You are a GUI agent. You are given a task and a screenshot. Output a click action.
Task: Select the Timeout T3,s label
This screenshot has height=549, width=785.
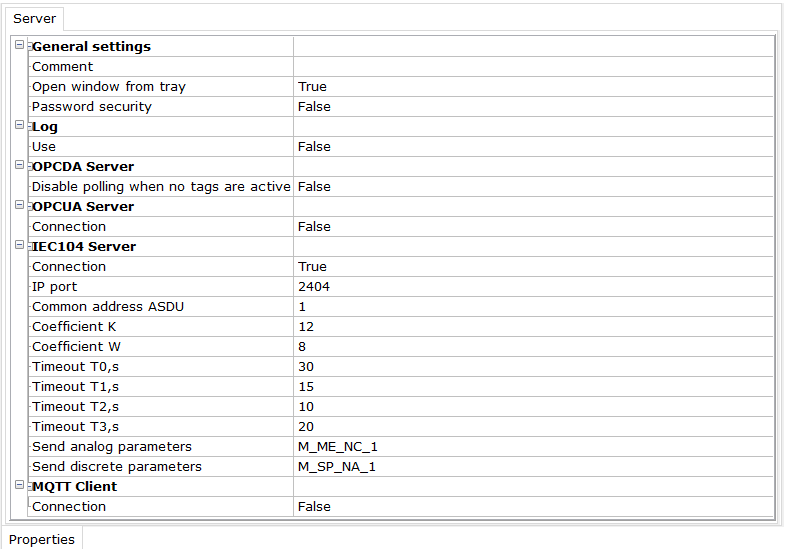[x=76, y=427]
